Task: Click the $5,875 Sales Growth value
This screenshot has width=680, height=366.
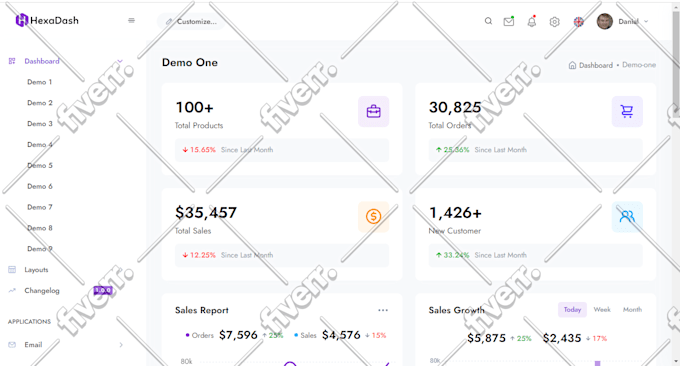Action: [x=486, y=338]
